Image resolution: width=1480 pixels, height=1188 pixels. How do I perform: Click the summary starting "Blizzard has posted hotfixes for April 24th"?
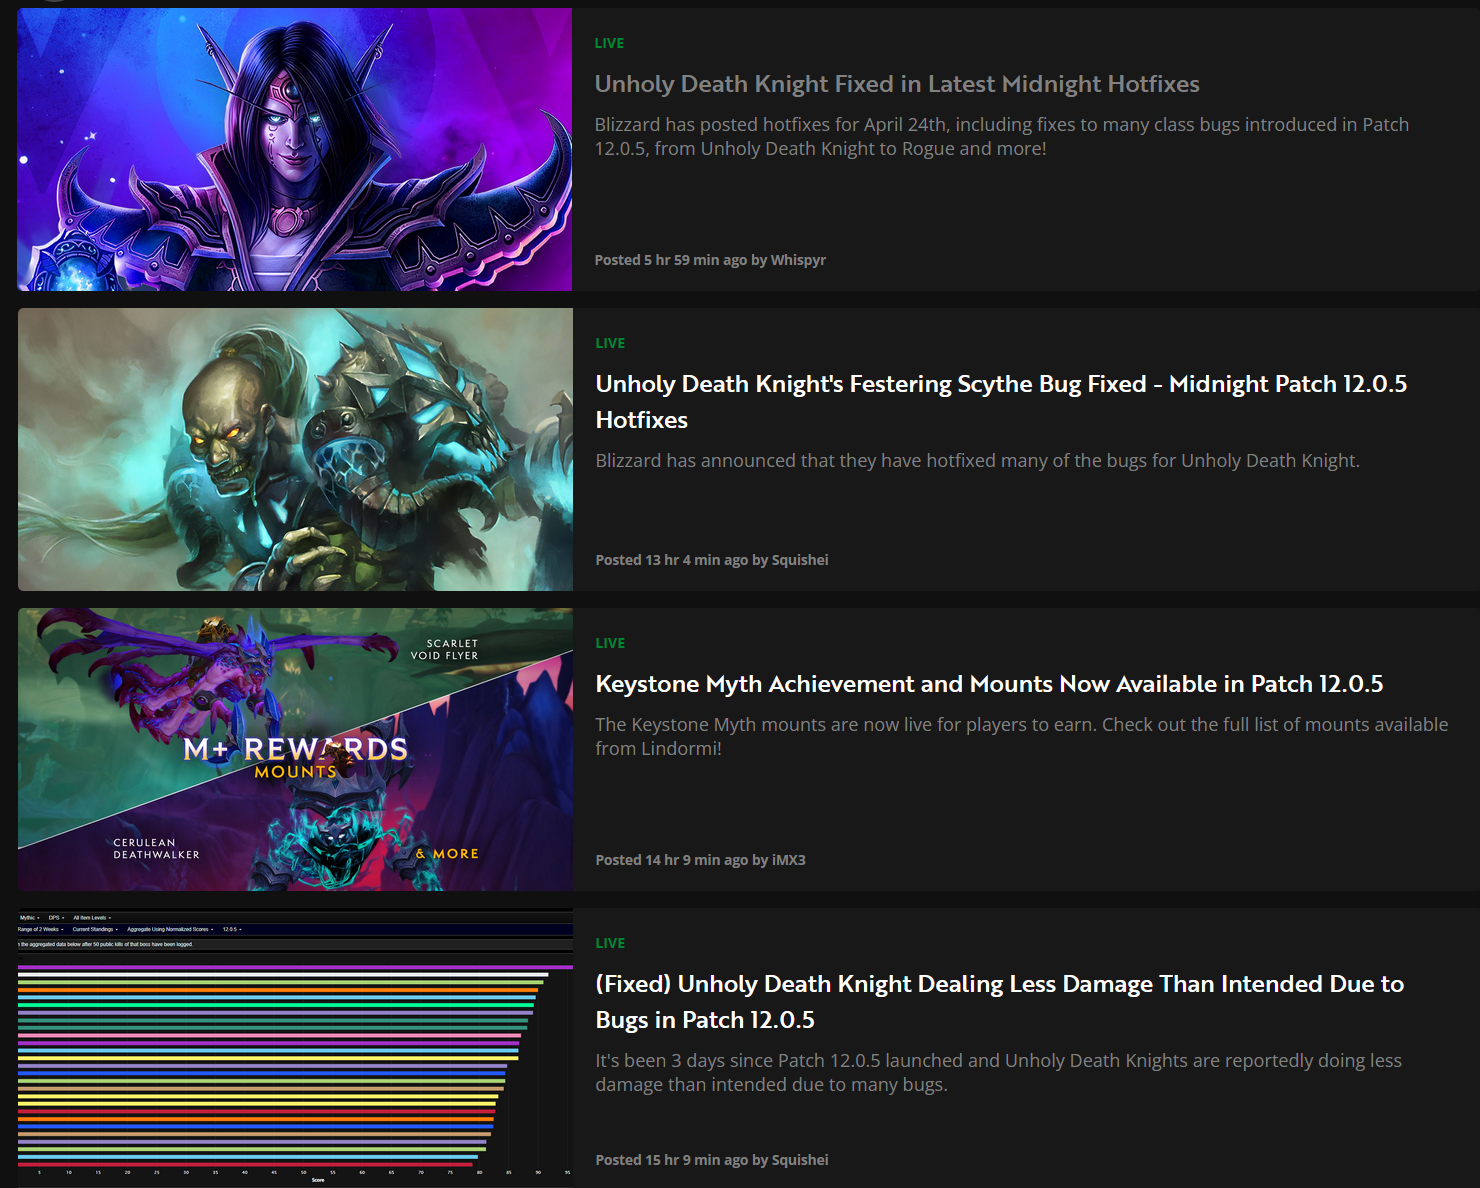click(1002, 136)
